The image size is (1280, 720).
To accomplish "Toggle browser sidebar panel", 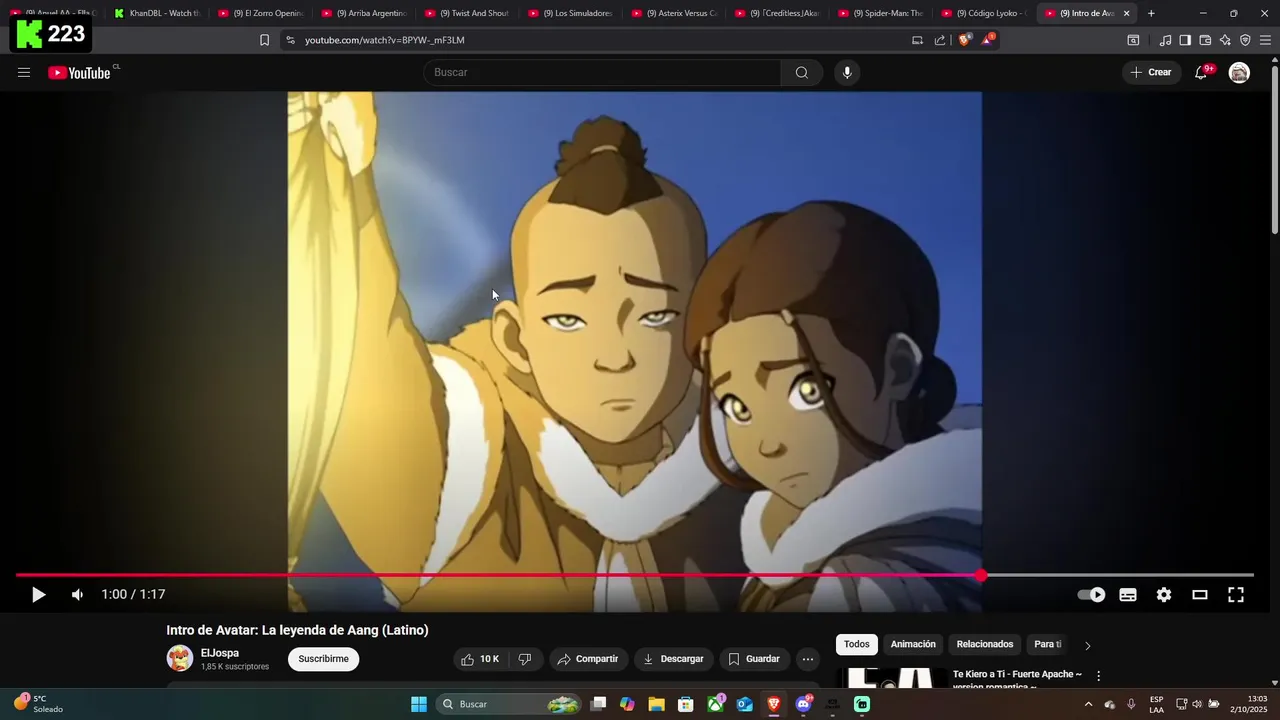I will coord(1185,40).
